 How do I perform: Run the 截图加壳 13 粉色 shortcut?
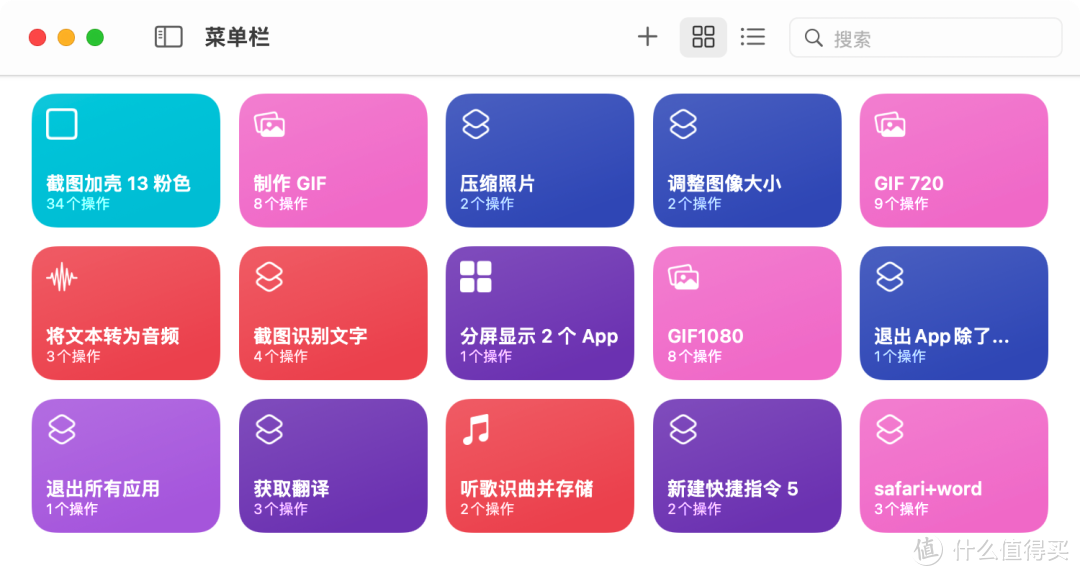coord(126,161)
